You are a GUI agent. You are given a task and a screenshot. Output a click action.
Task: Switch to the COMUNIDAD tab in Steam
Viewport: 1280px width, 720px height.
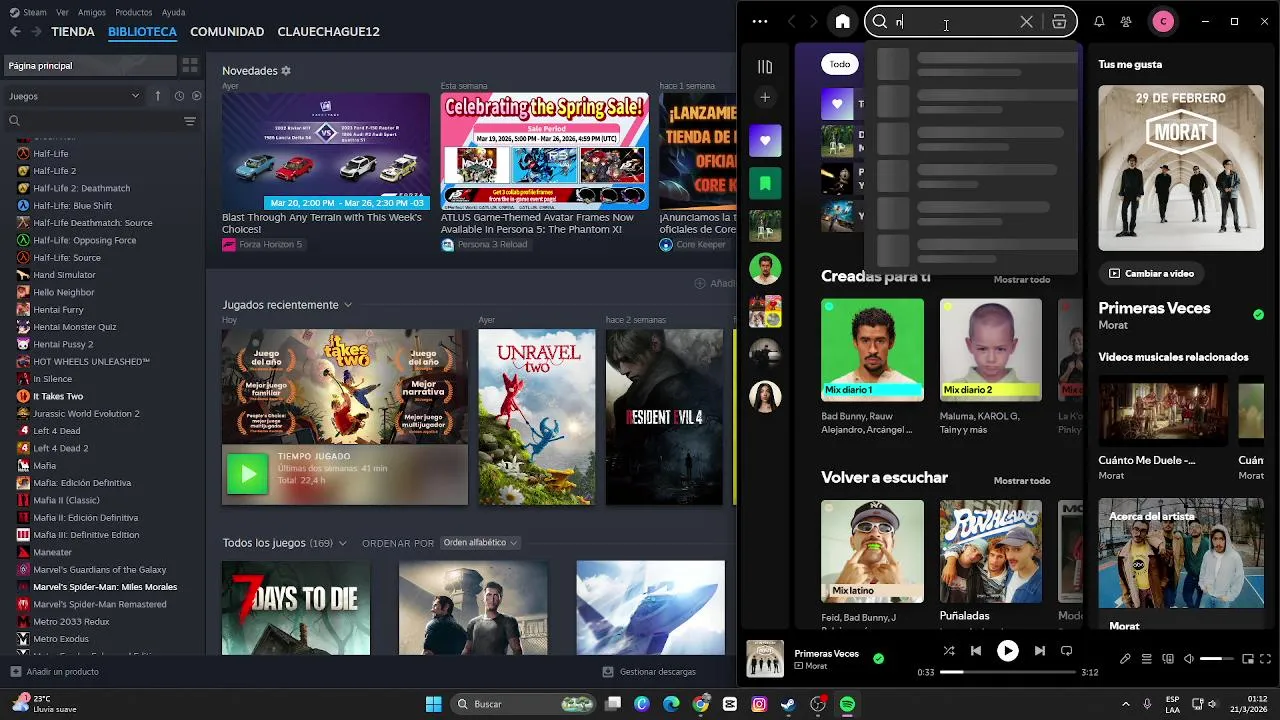point(227,32)
